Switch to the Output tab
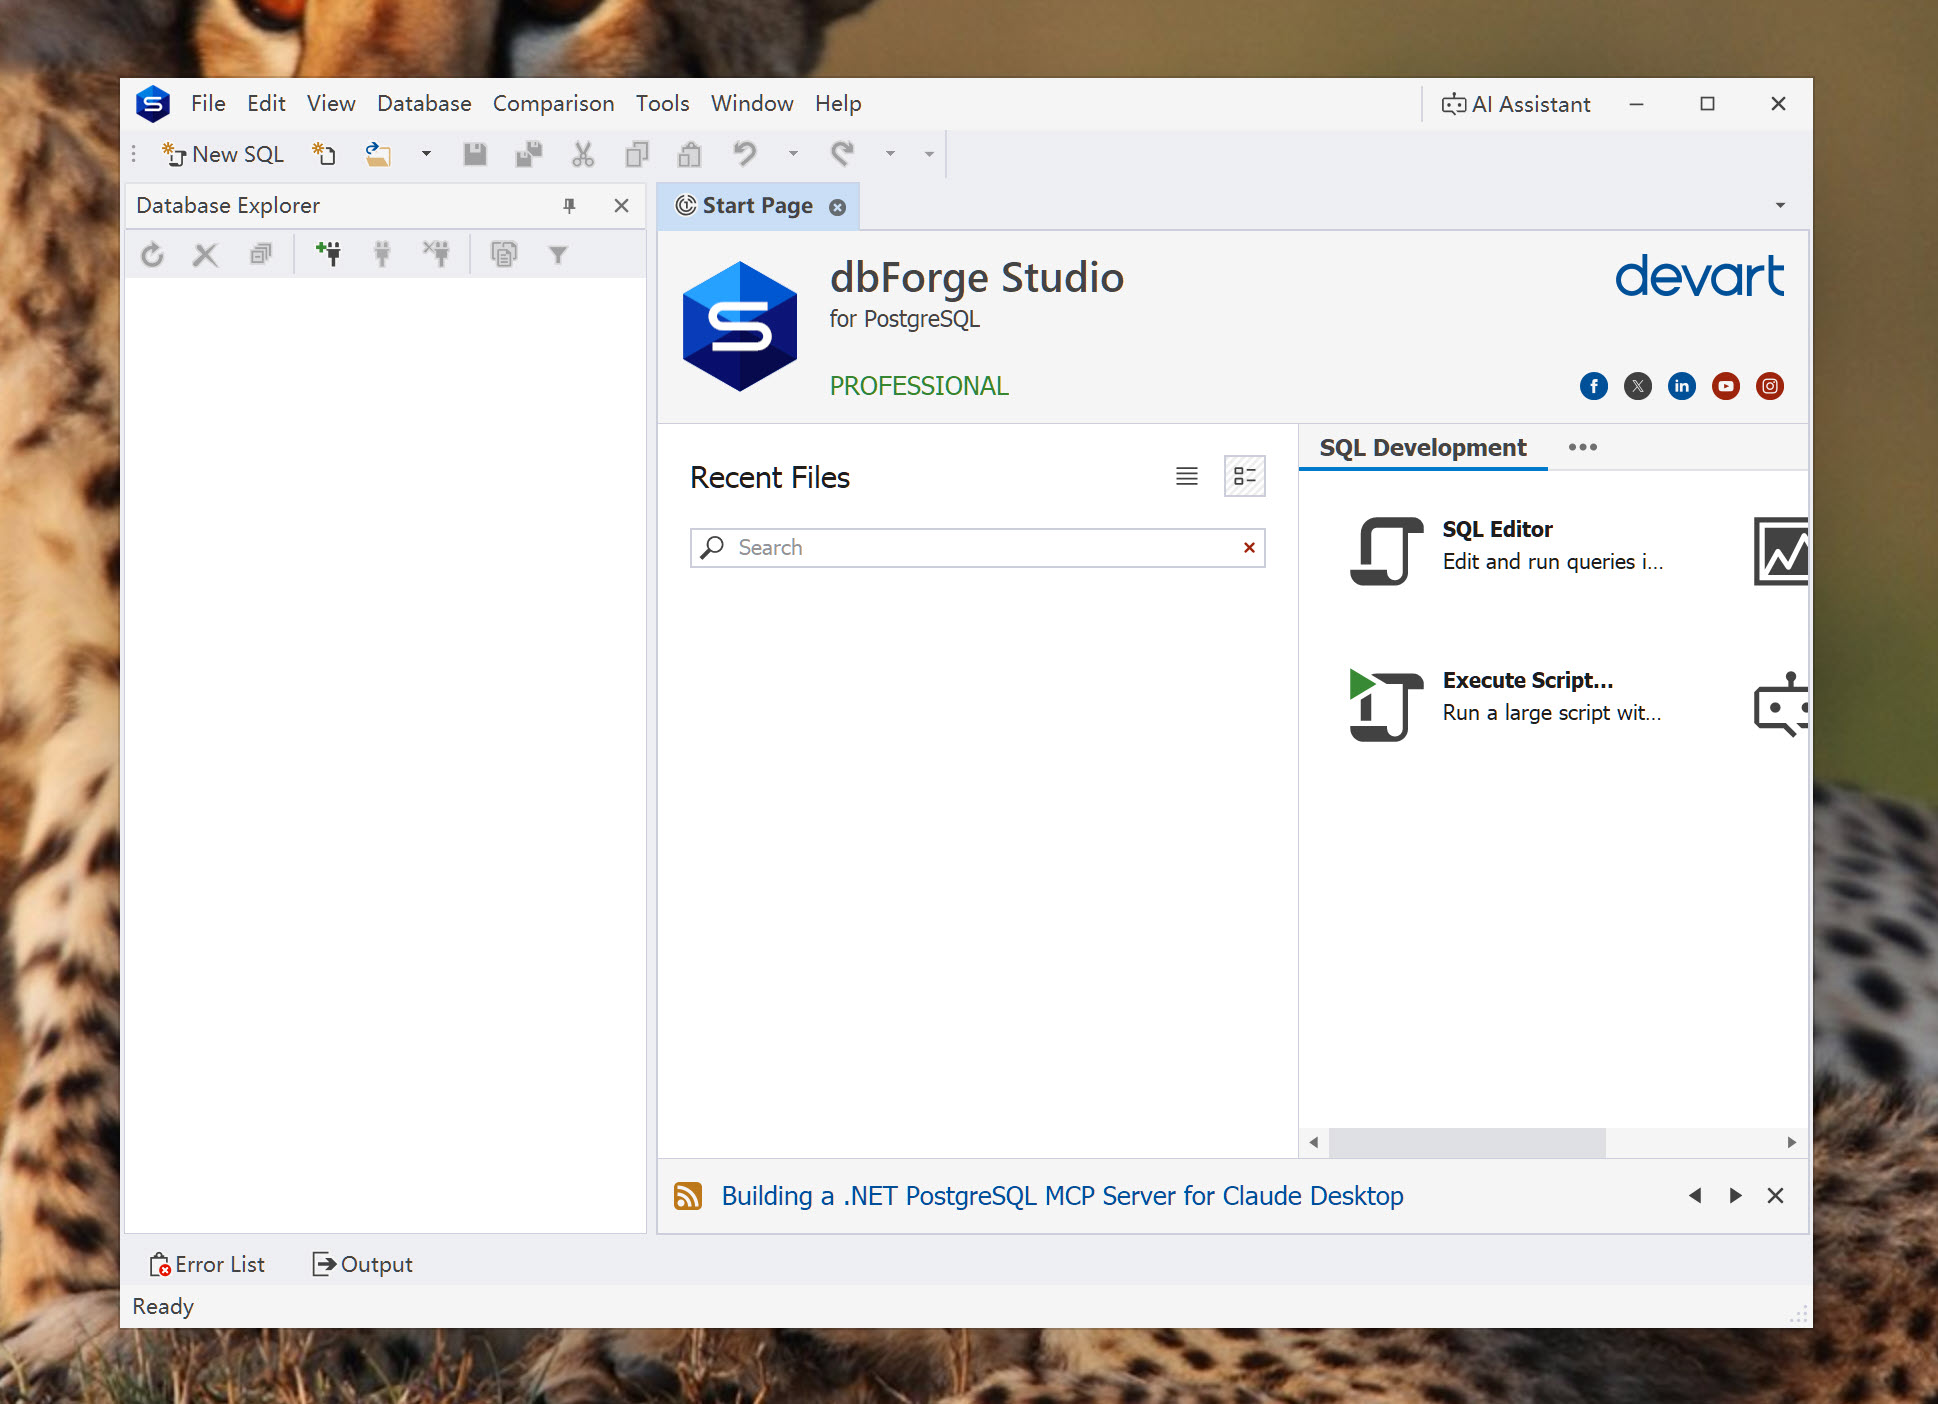Screen dimensions: 1938x1404 pos(362,1264)
